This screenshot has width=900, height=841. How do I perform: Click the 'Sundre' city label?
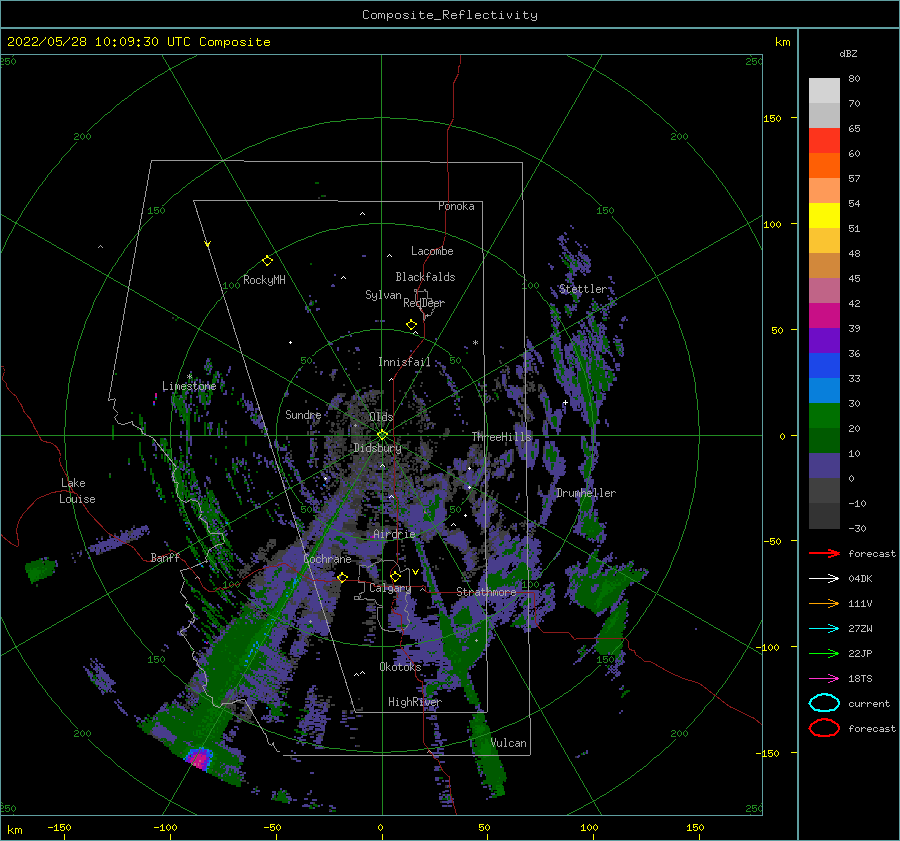coord(303,414)
